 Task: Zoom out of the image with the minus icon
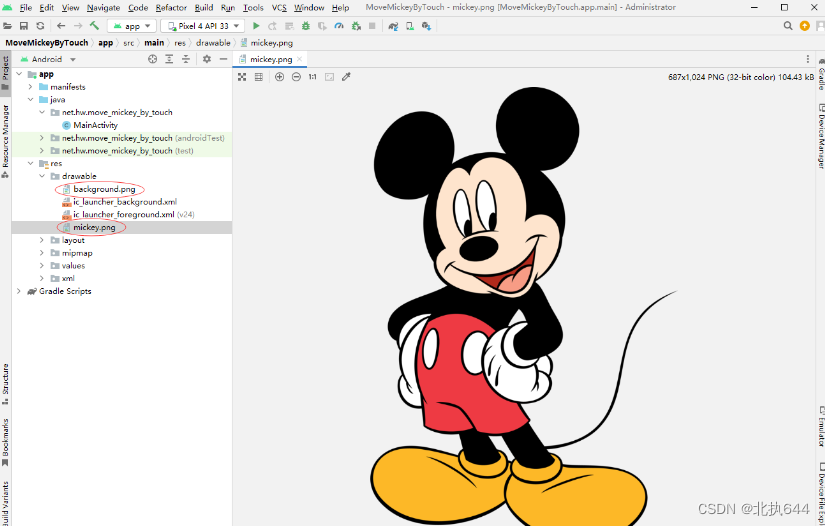[x=295, y=77]
